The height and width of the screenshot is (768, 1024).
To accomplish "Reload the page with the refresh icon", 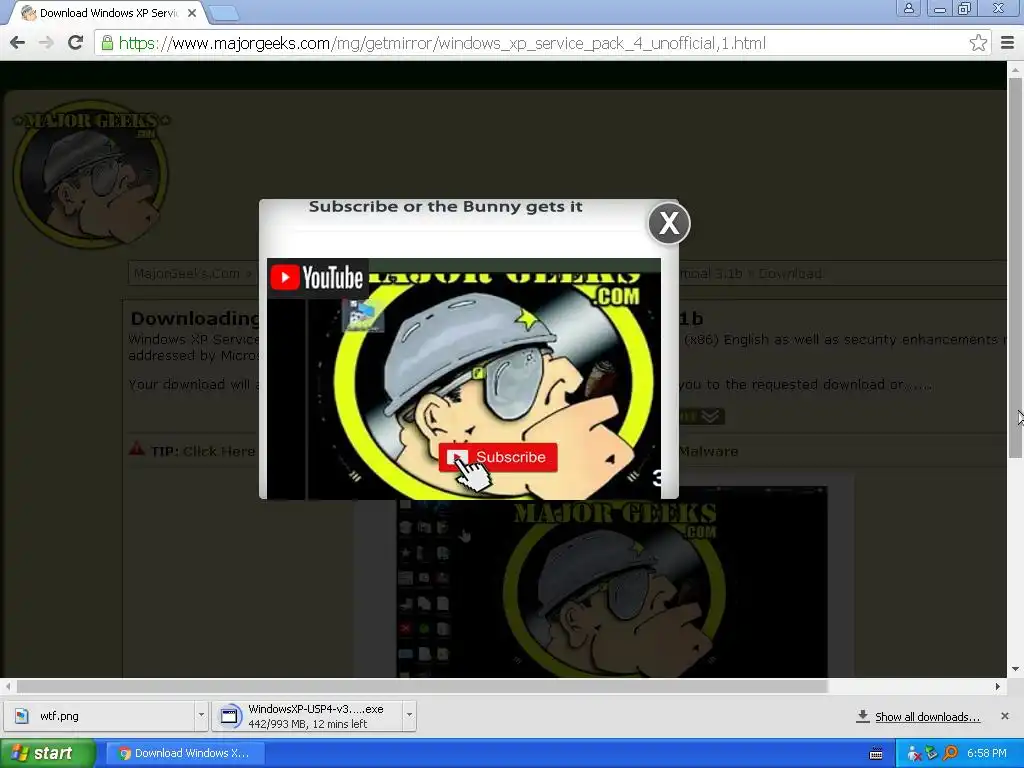I will point(75,43).
